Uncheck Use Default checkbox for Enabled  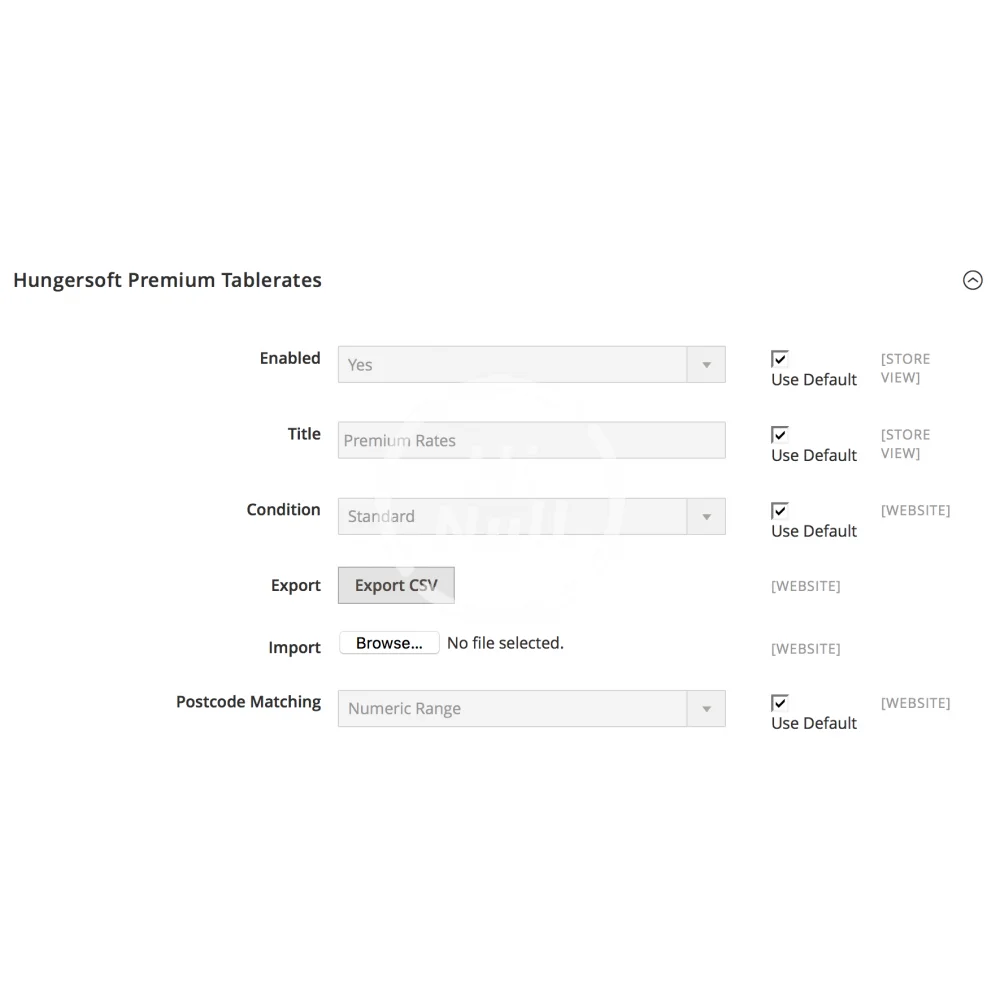[780, 359]
